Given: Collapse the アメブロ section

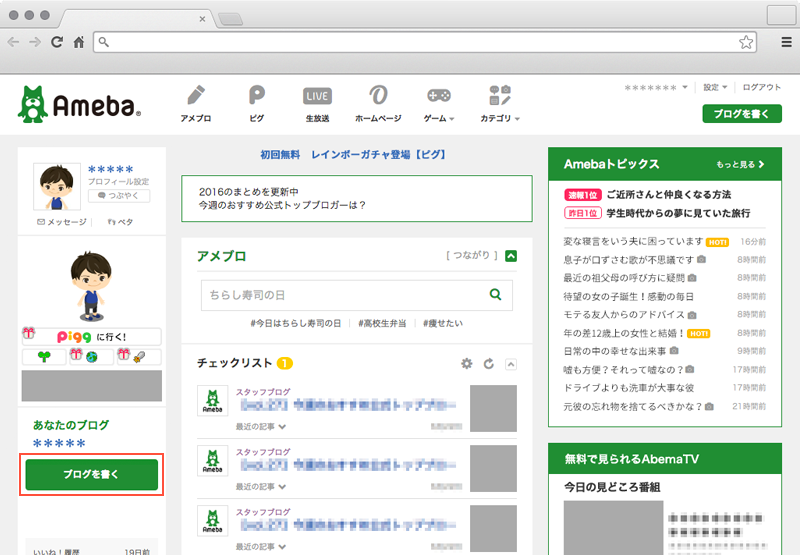Looking at the screenshot, I should (x=511, y=256).
